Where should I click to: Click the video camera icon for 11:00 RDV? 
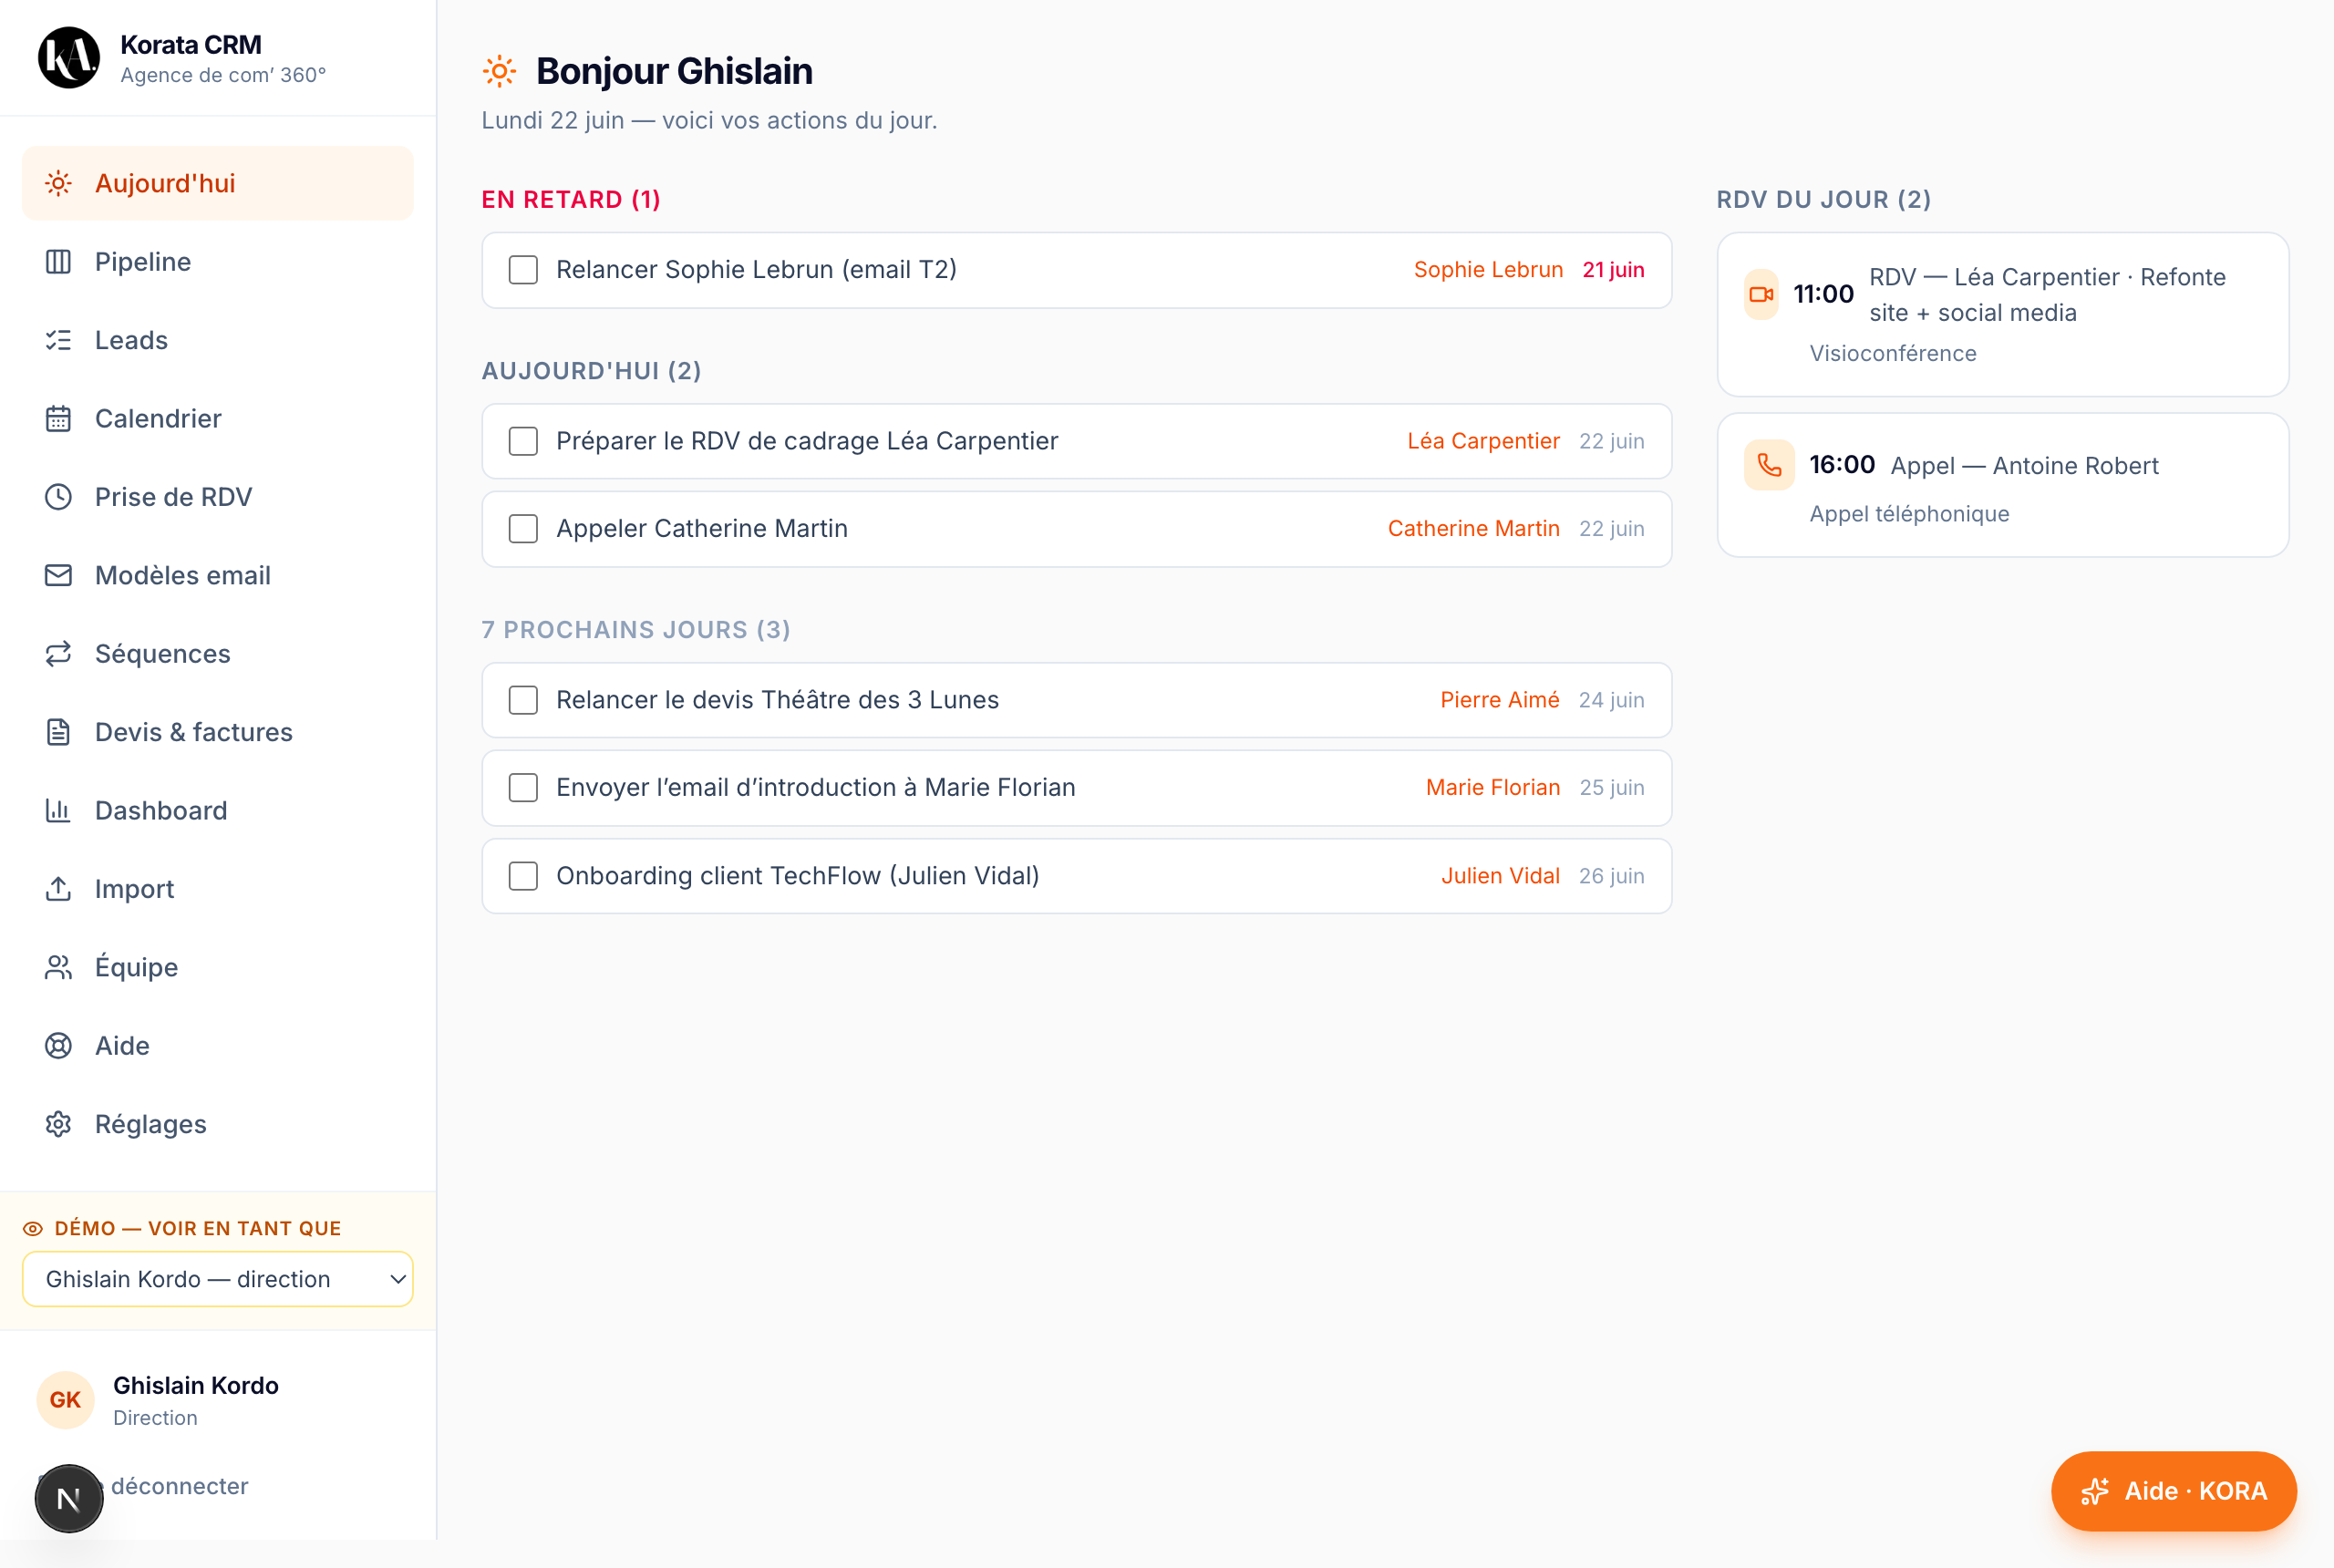click(1761, 295)
